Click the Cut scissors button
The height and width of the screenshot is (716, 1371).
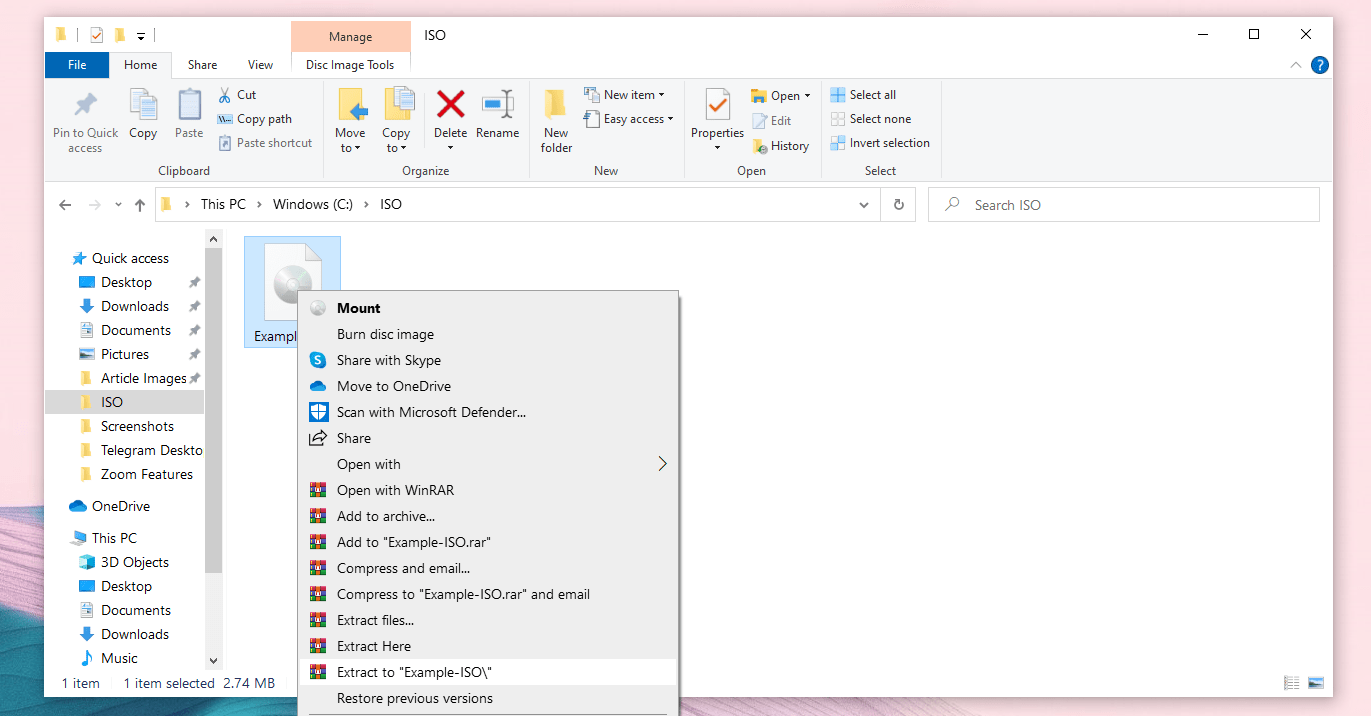pyautogui.click(x=237, y=95)
